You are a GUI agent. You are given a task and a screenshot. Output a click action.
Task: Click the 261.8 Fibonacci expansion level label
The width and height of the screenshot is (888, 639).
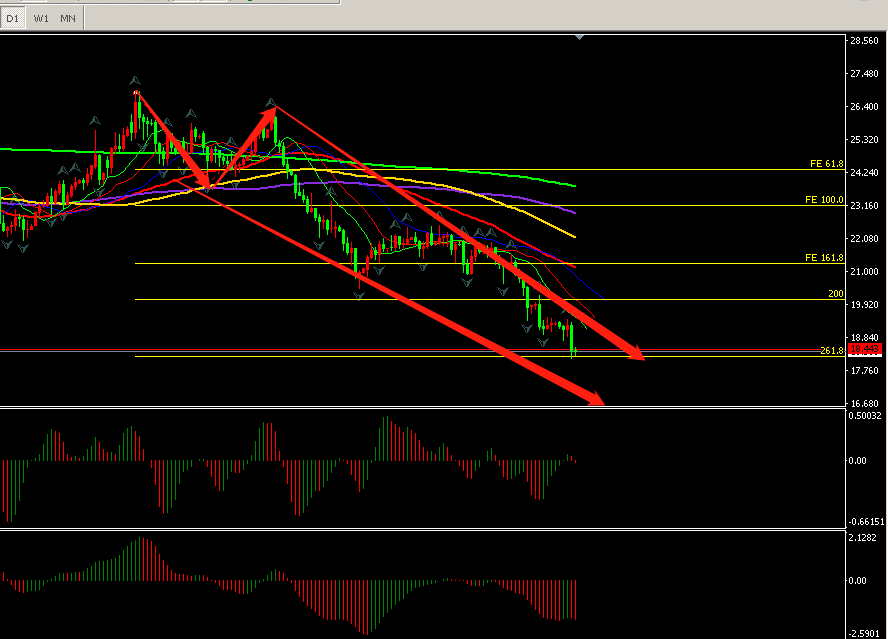832,351
